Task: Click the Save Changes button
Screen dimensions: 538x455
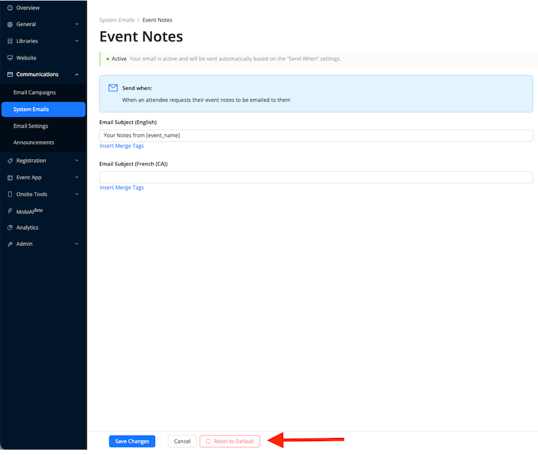Action: coord(132,441)
